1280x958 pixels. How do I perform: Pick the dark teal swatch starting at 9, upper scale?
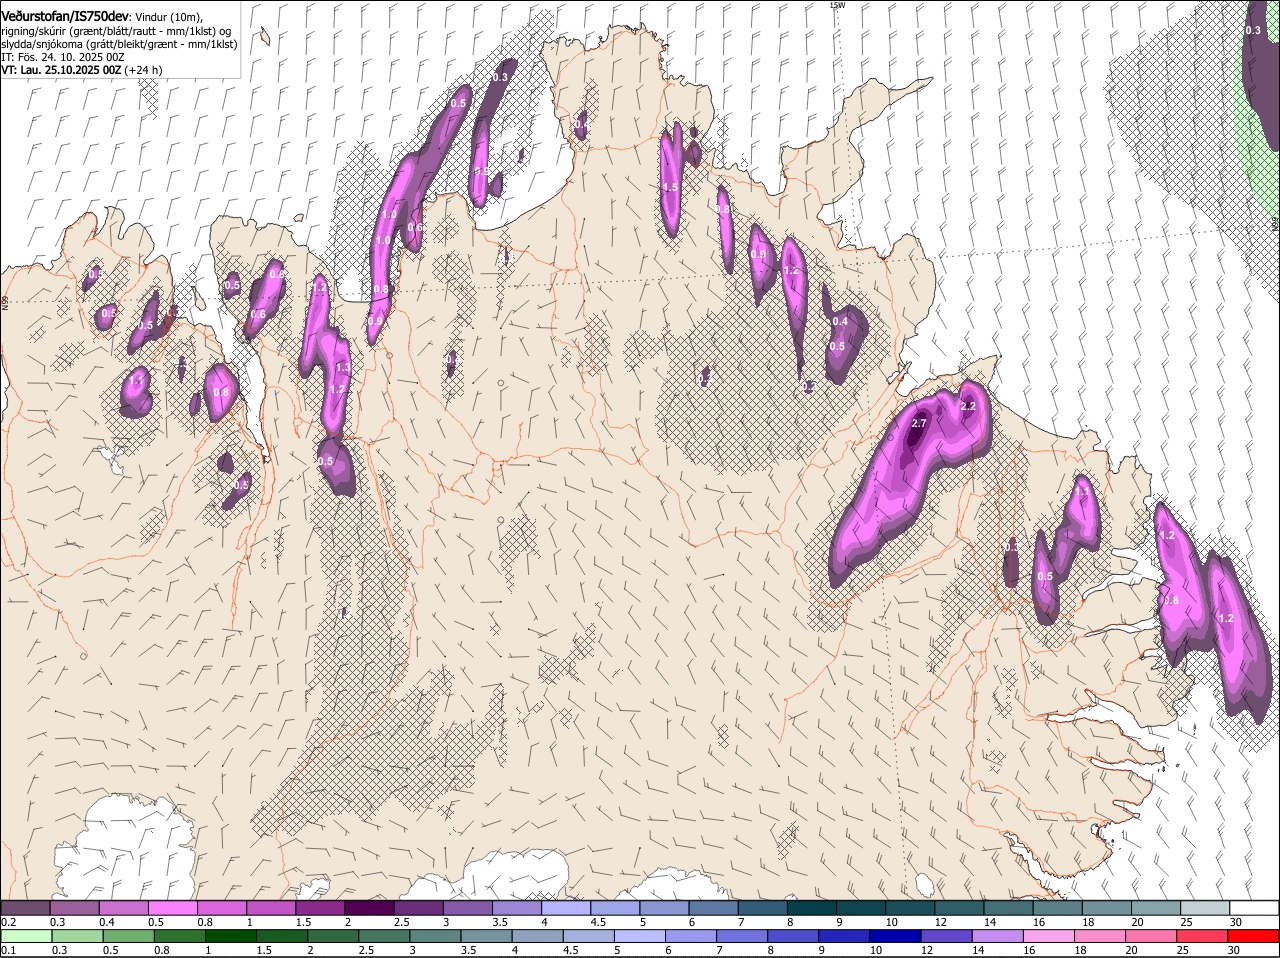click(861, 908)
